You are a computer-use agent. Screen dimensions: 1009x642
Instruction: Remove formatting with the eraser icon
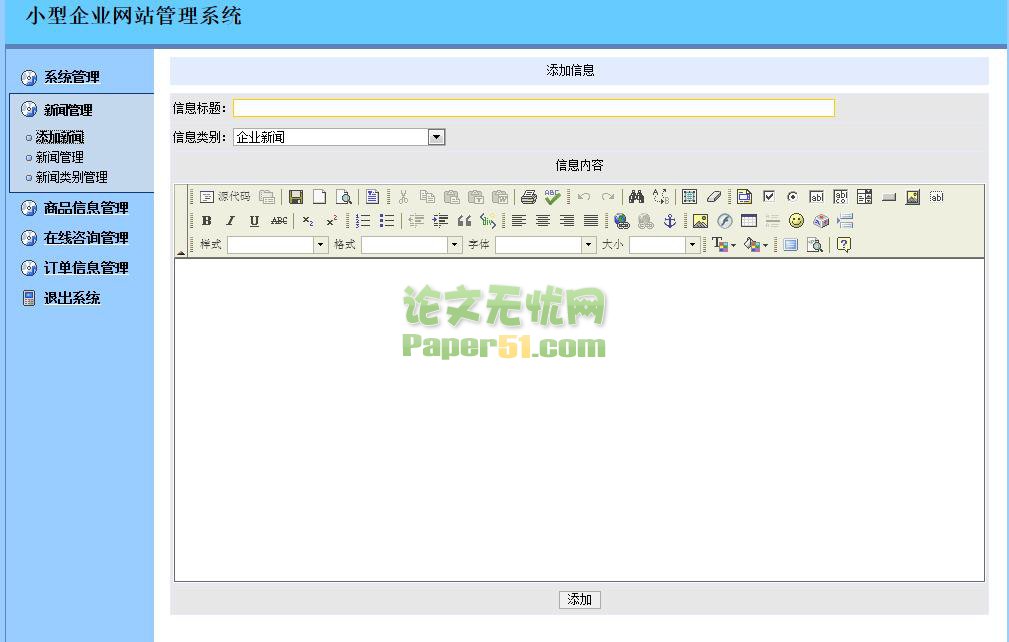coord(713,197)
